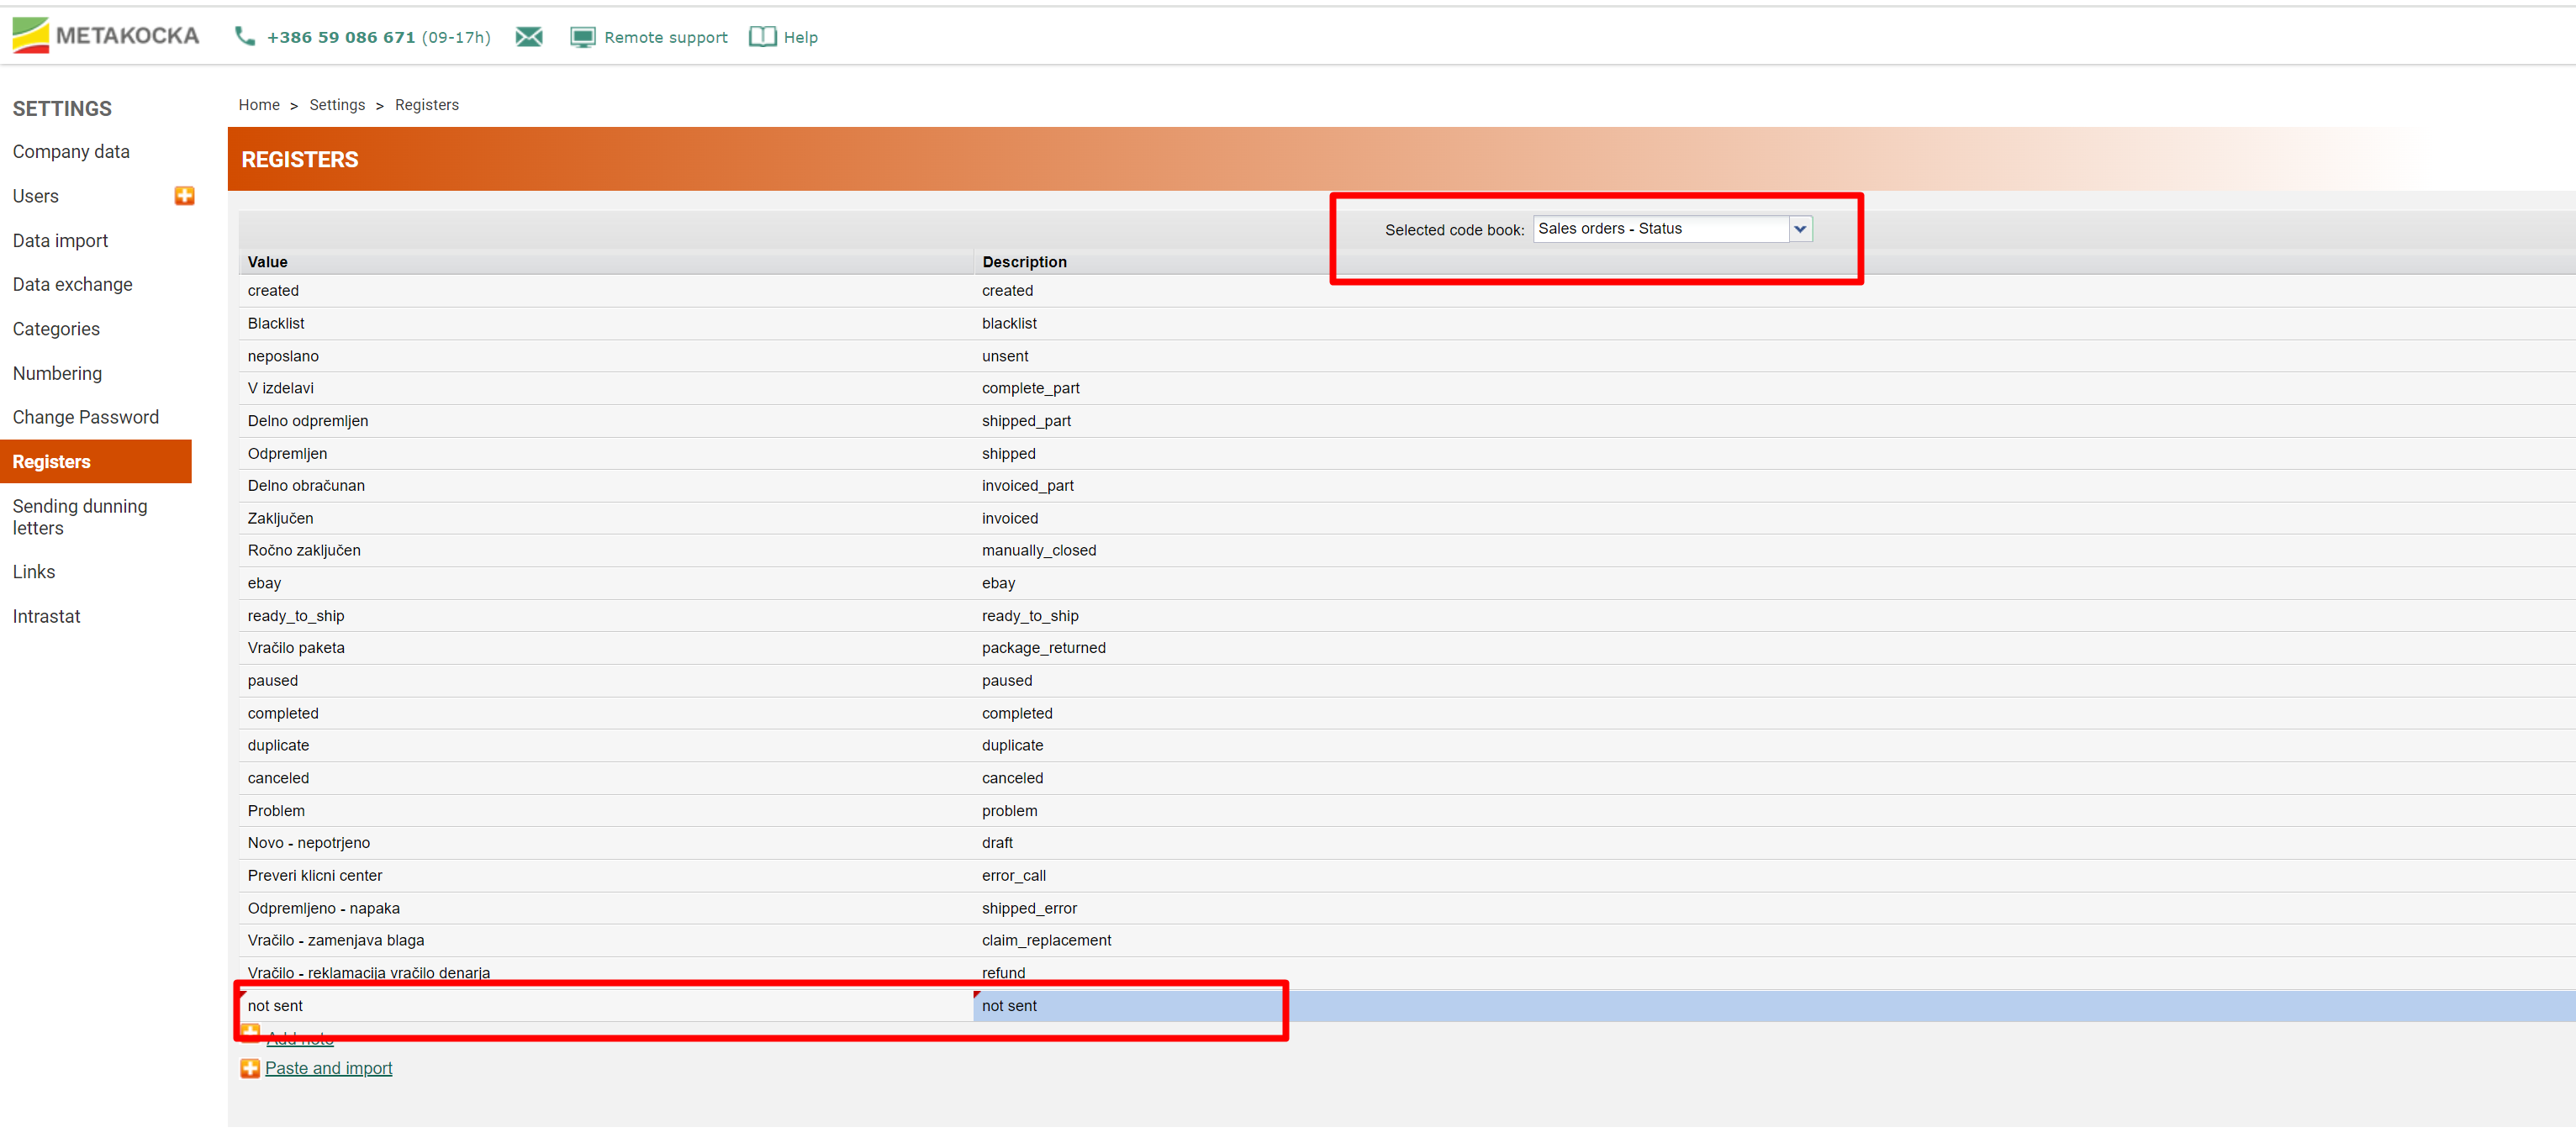Click the Paste and import link
This screenshot has height=1143, width=2576.
pos(328,1068)
